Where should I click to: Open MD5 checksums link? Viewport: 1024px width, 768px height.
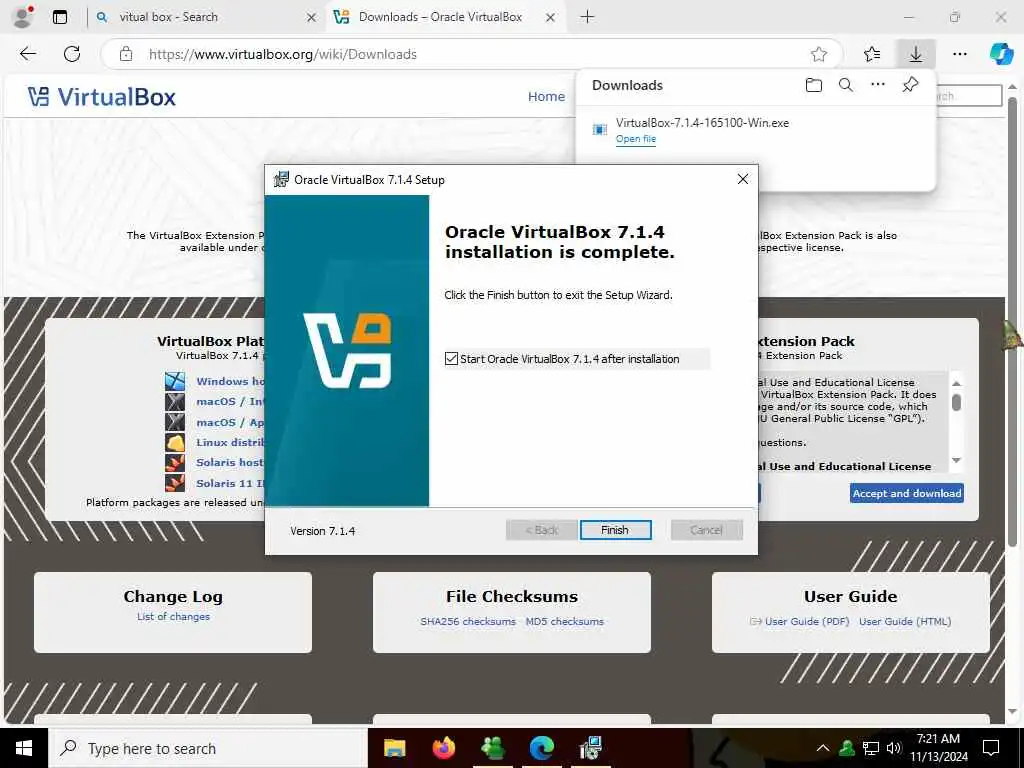pos(565,622)
